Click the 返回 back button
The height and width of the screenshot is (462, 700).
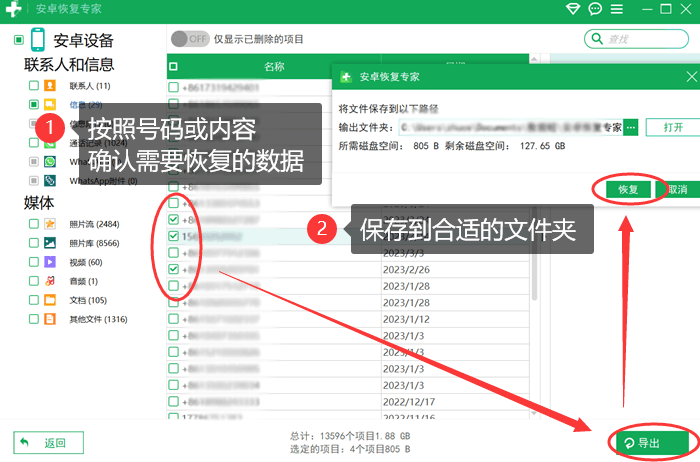coord(48,443)
